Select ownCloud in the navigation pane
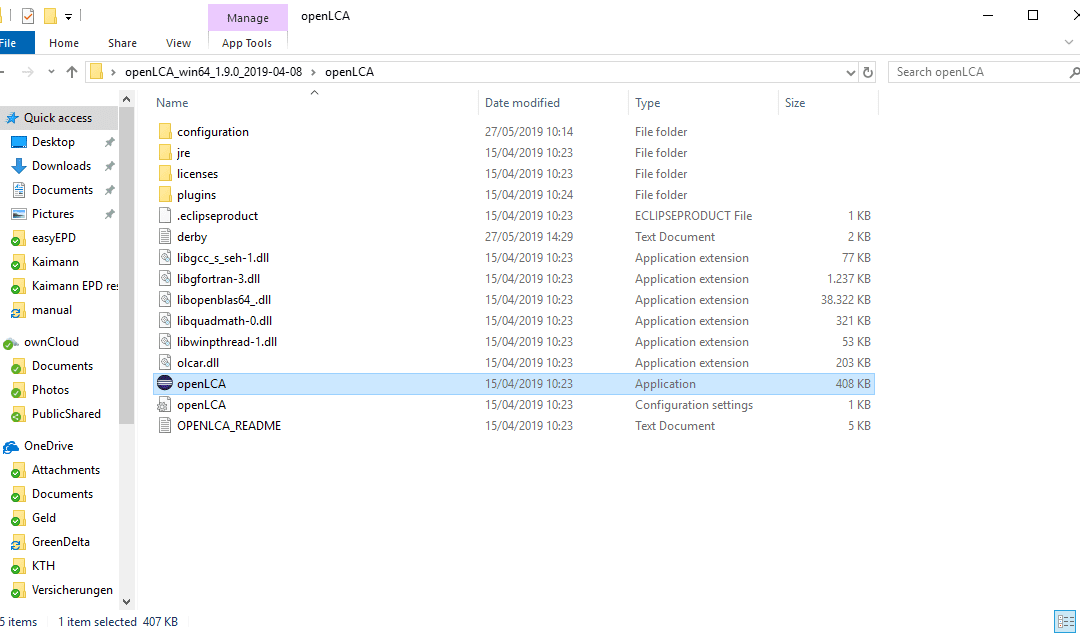Screen dimensions: 1080x634 point(51,342)
